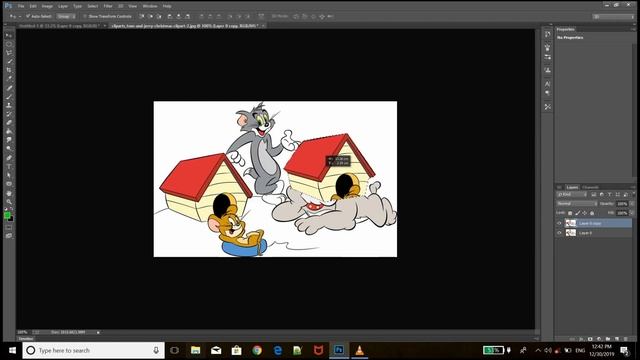The image size is (640, 360).
Task: Select the Zoom tool
Action: [9, 201]
